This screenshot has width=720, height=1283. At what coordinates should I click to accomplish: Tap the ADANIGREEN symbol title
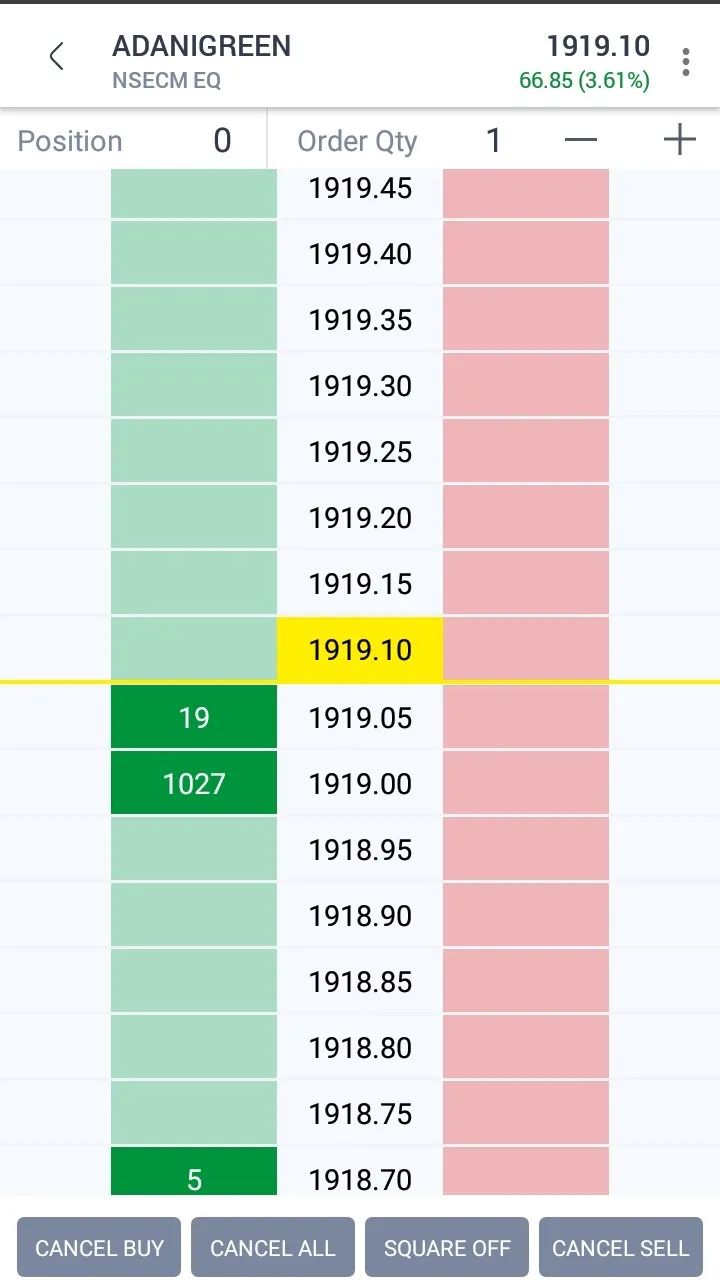pyautogui.click(x=201, y=46)
